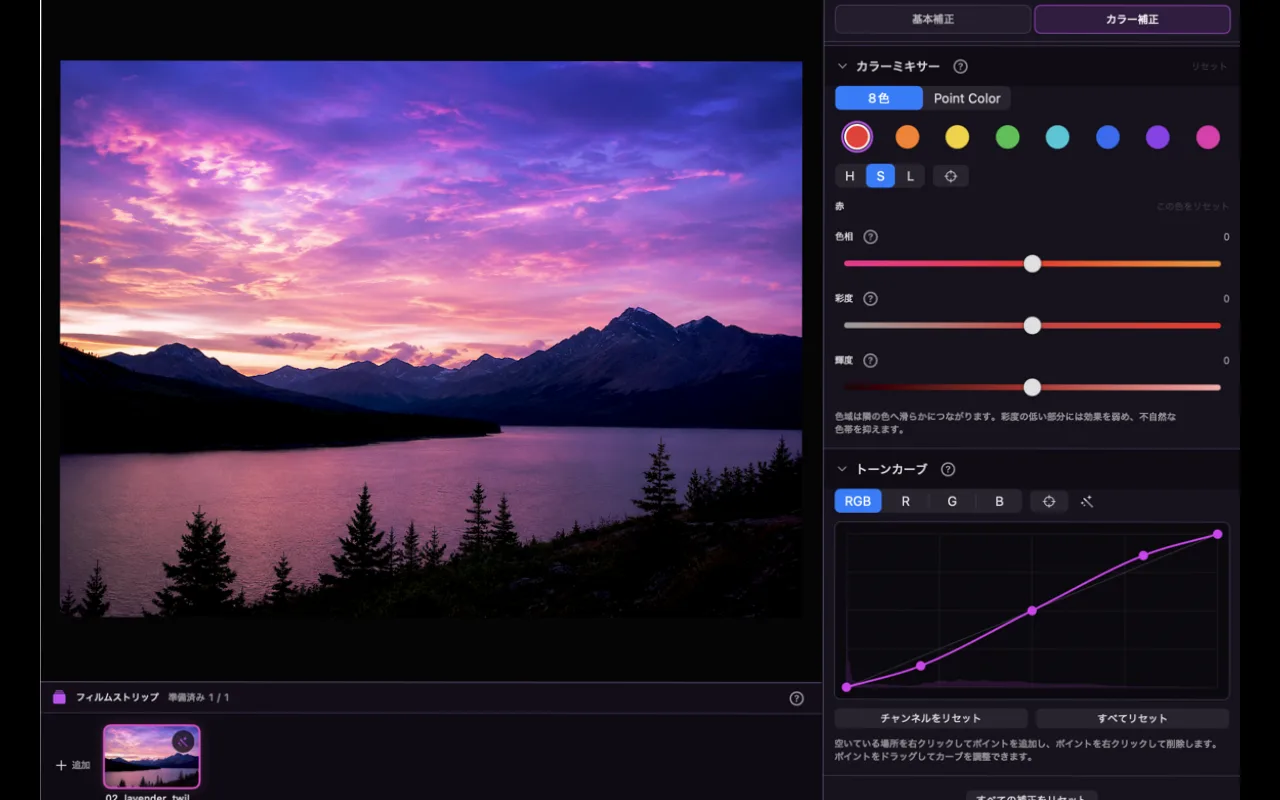Screen dimensions: 1280x800
Task: Open help for カラーミキサー
Action: click(960, 67)
